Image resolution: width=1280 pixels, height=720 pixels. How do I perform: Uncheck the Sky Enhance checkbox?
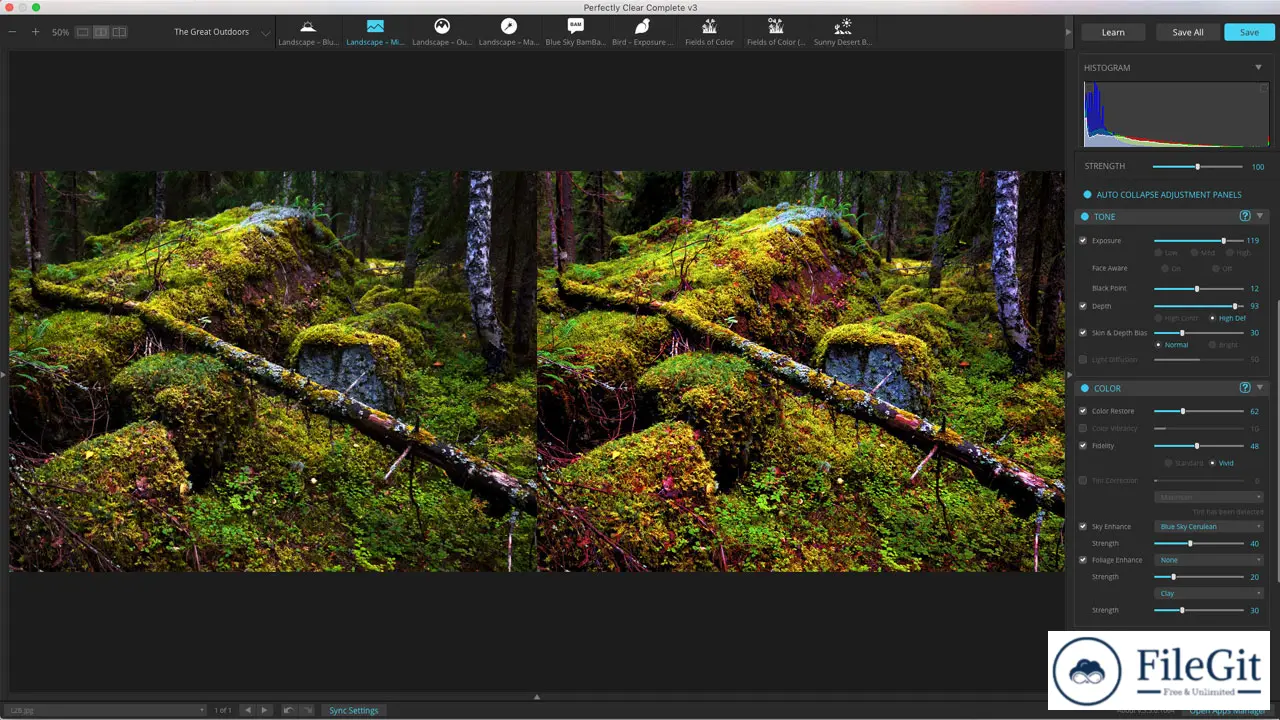[1083, 527]
